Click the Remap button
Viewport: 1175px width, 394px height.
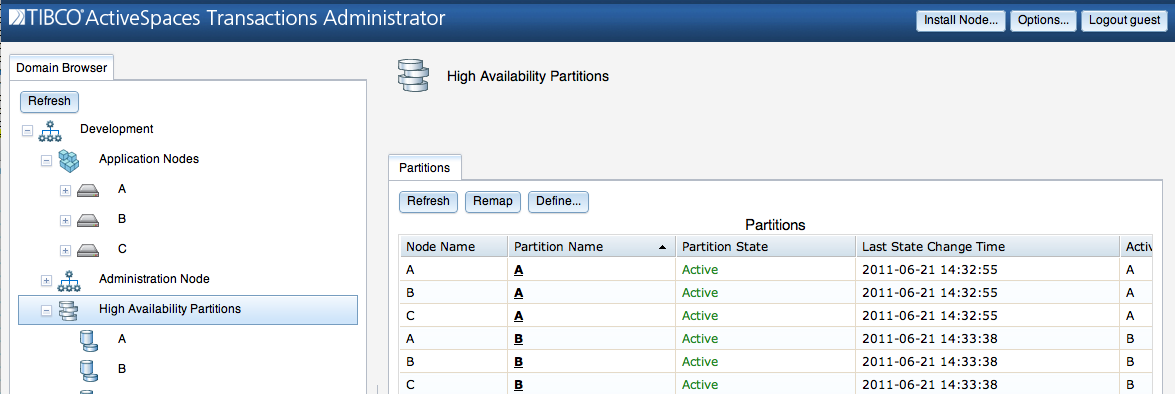coord(493,201)
